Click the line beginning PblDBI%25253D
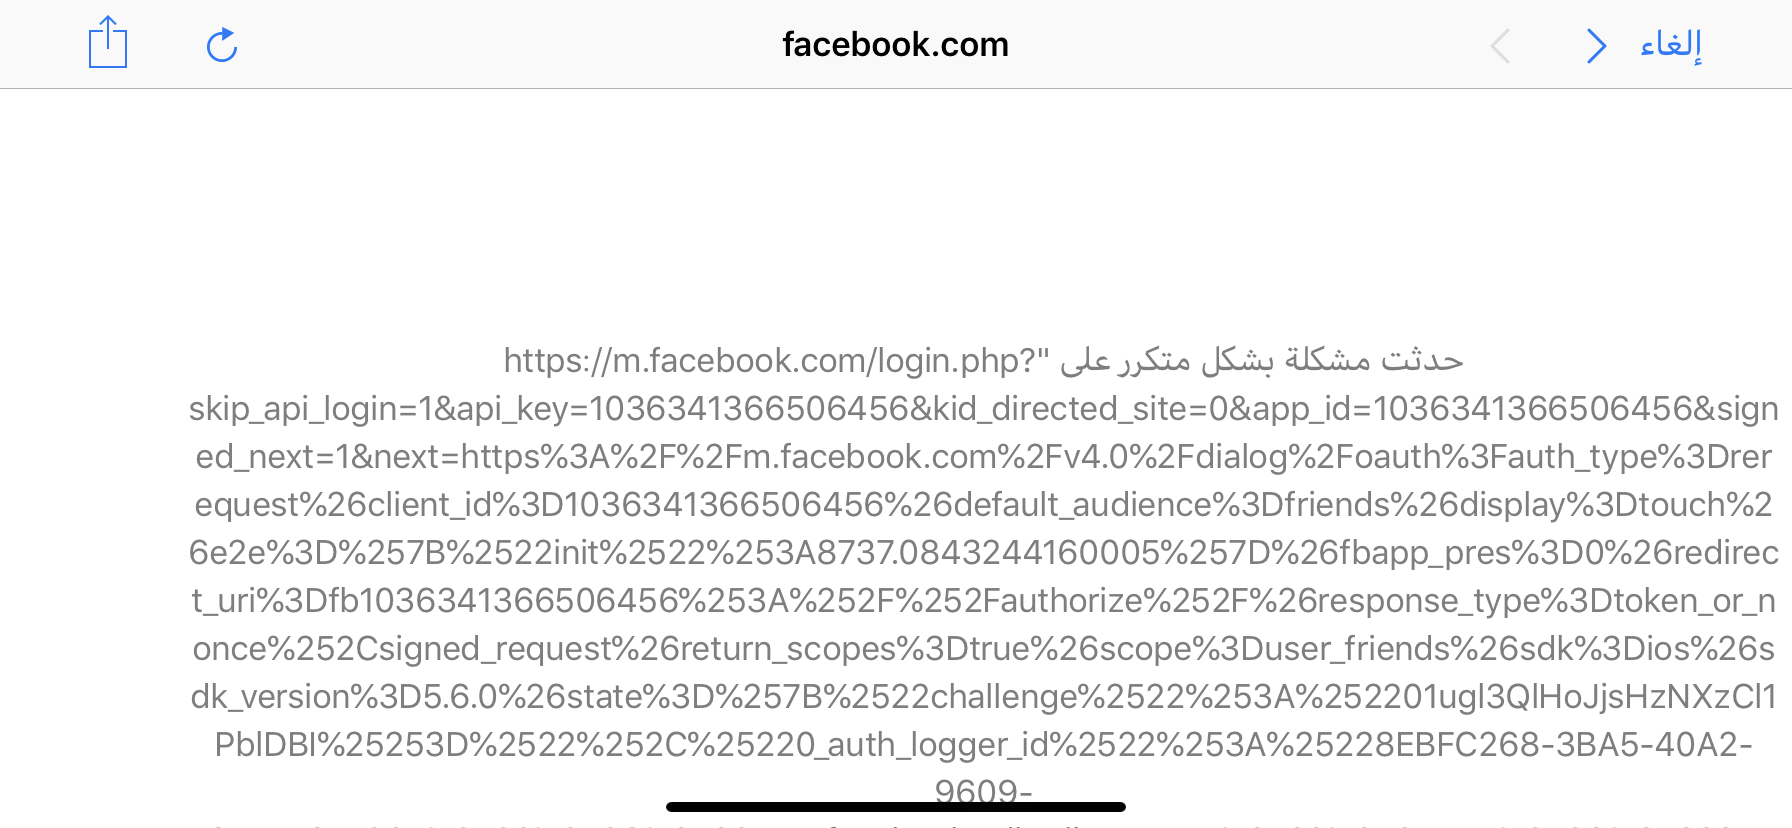 tap(984, 744)
